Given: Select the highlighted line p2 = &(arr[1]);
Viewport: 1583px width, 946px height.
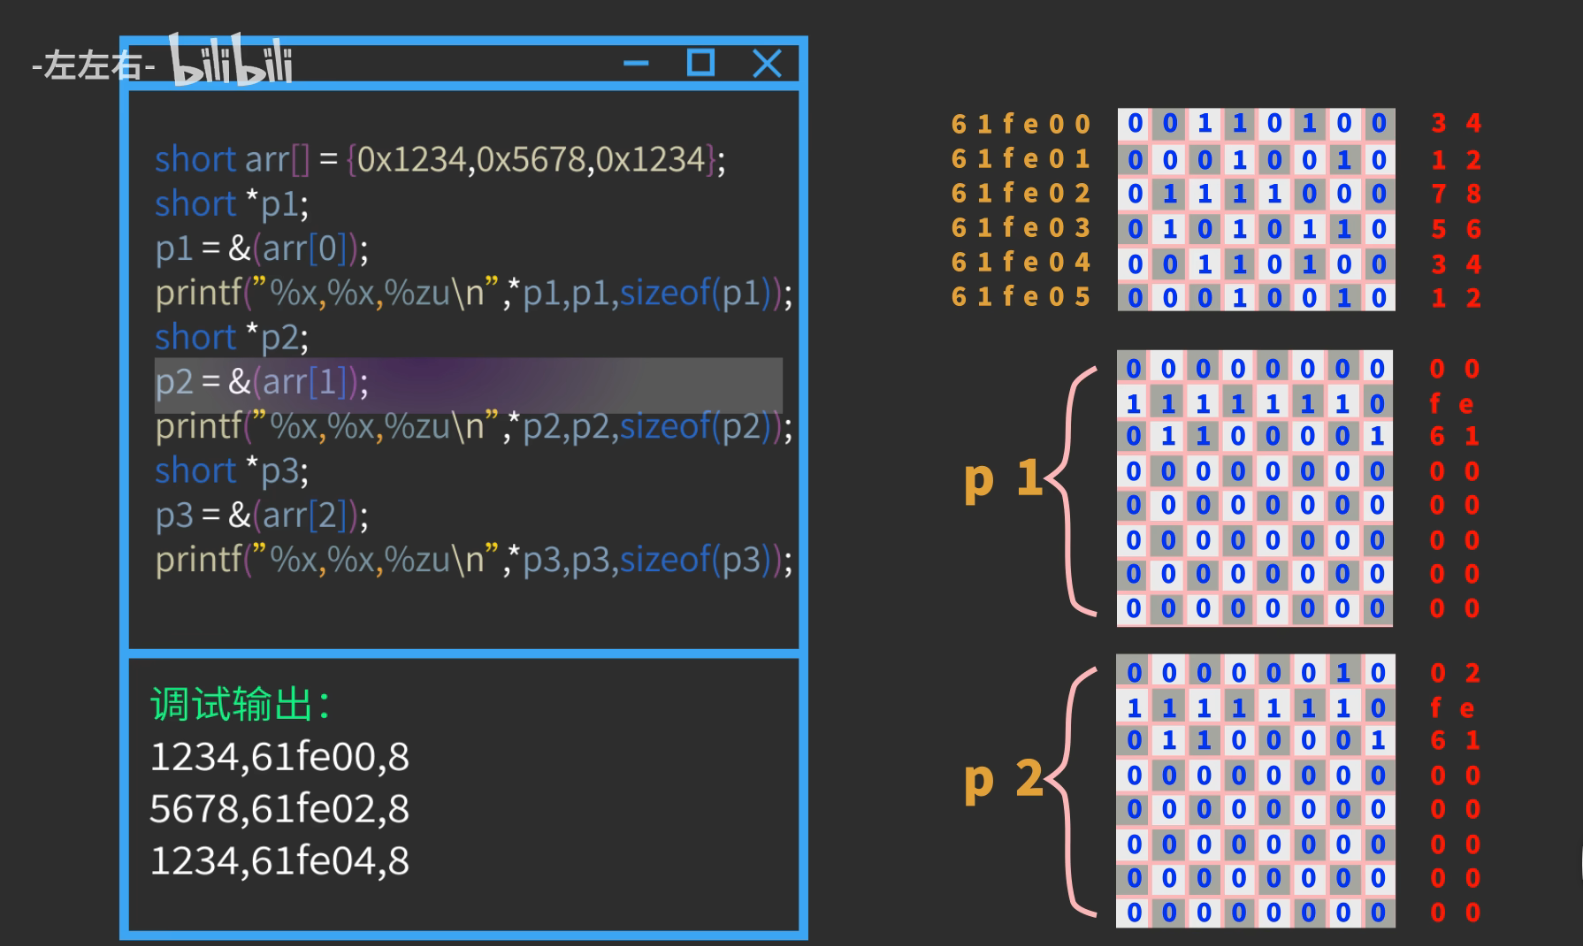Looking at the screenshot, I should pyautogui.click(x=262, y=382).
